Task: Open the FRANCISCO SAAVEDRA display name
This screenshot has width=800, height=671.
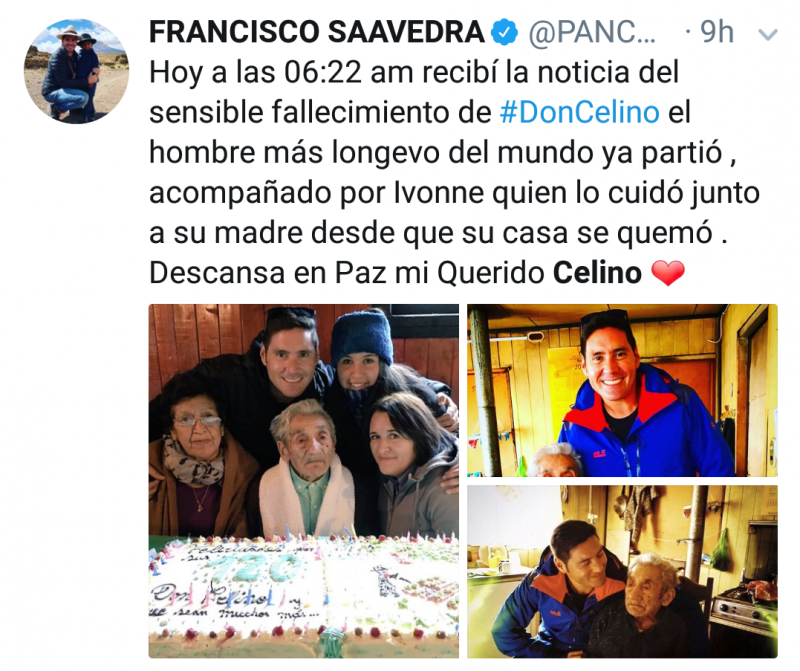Action: [x=317, y=32]
